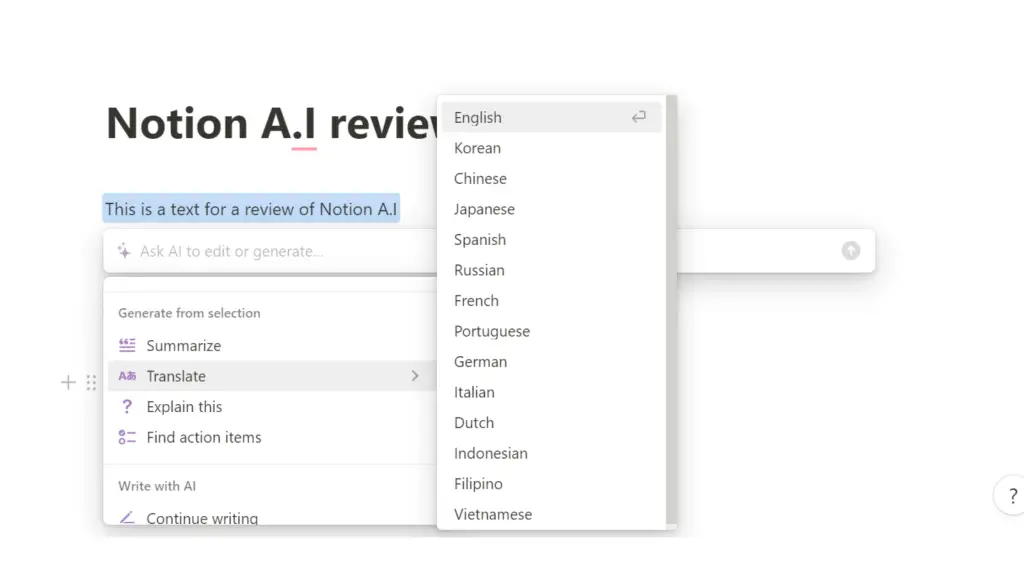1024x576 pixels.
Task: Pick Indonesian as the target language
Action: click(551, 453)
